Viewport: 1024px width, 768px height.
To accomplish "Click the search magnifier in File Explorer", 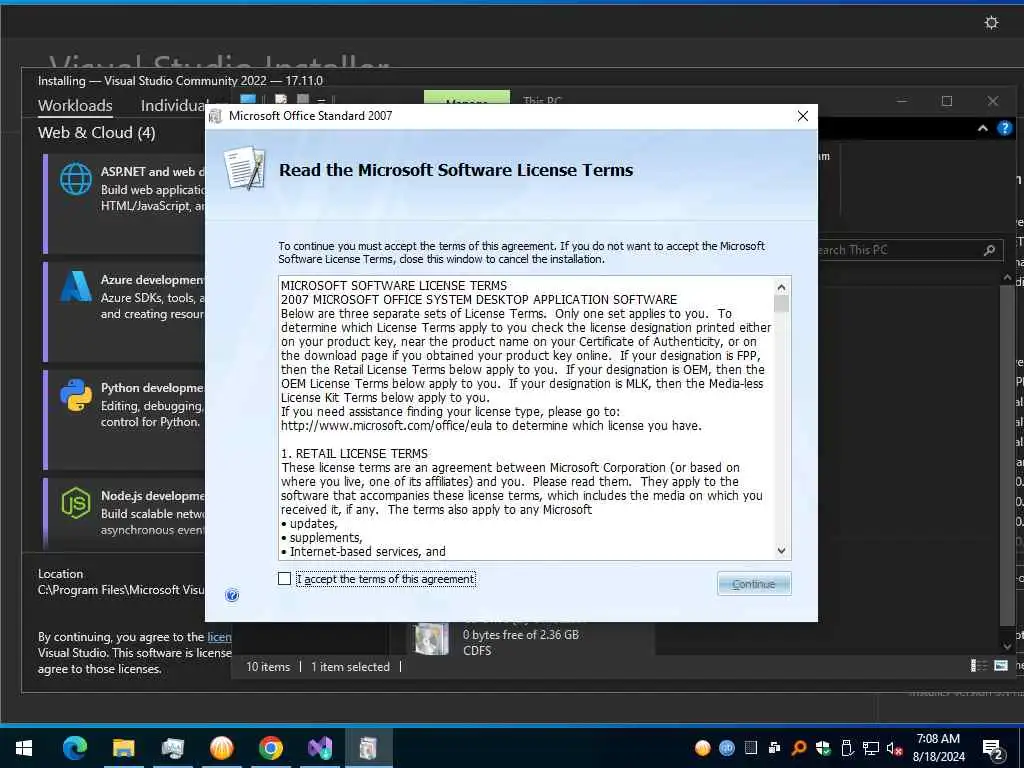I will tap(989, 249).
